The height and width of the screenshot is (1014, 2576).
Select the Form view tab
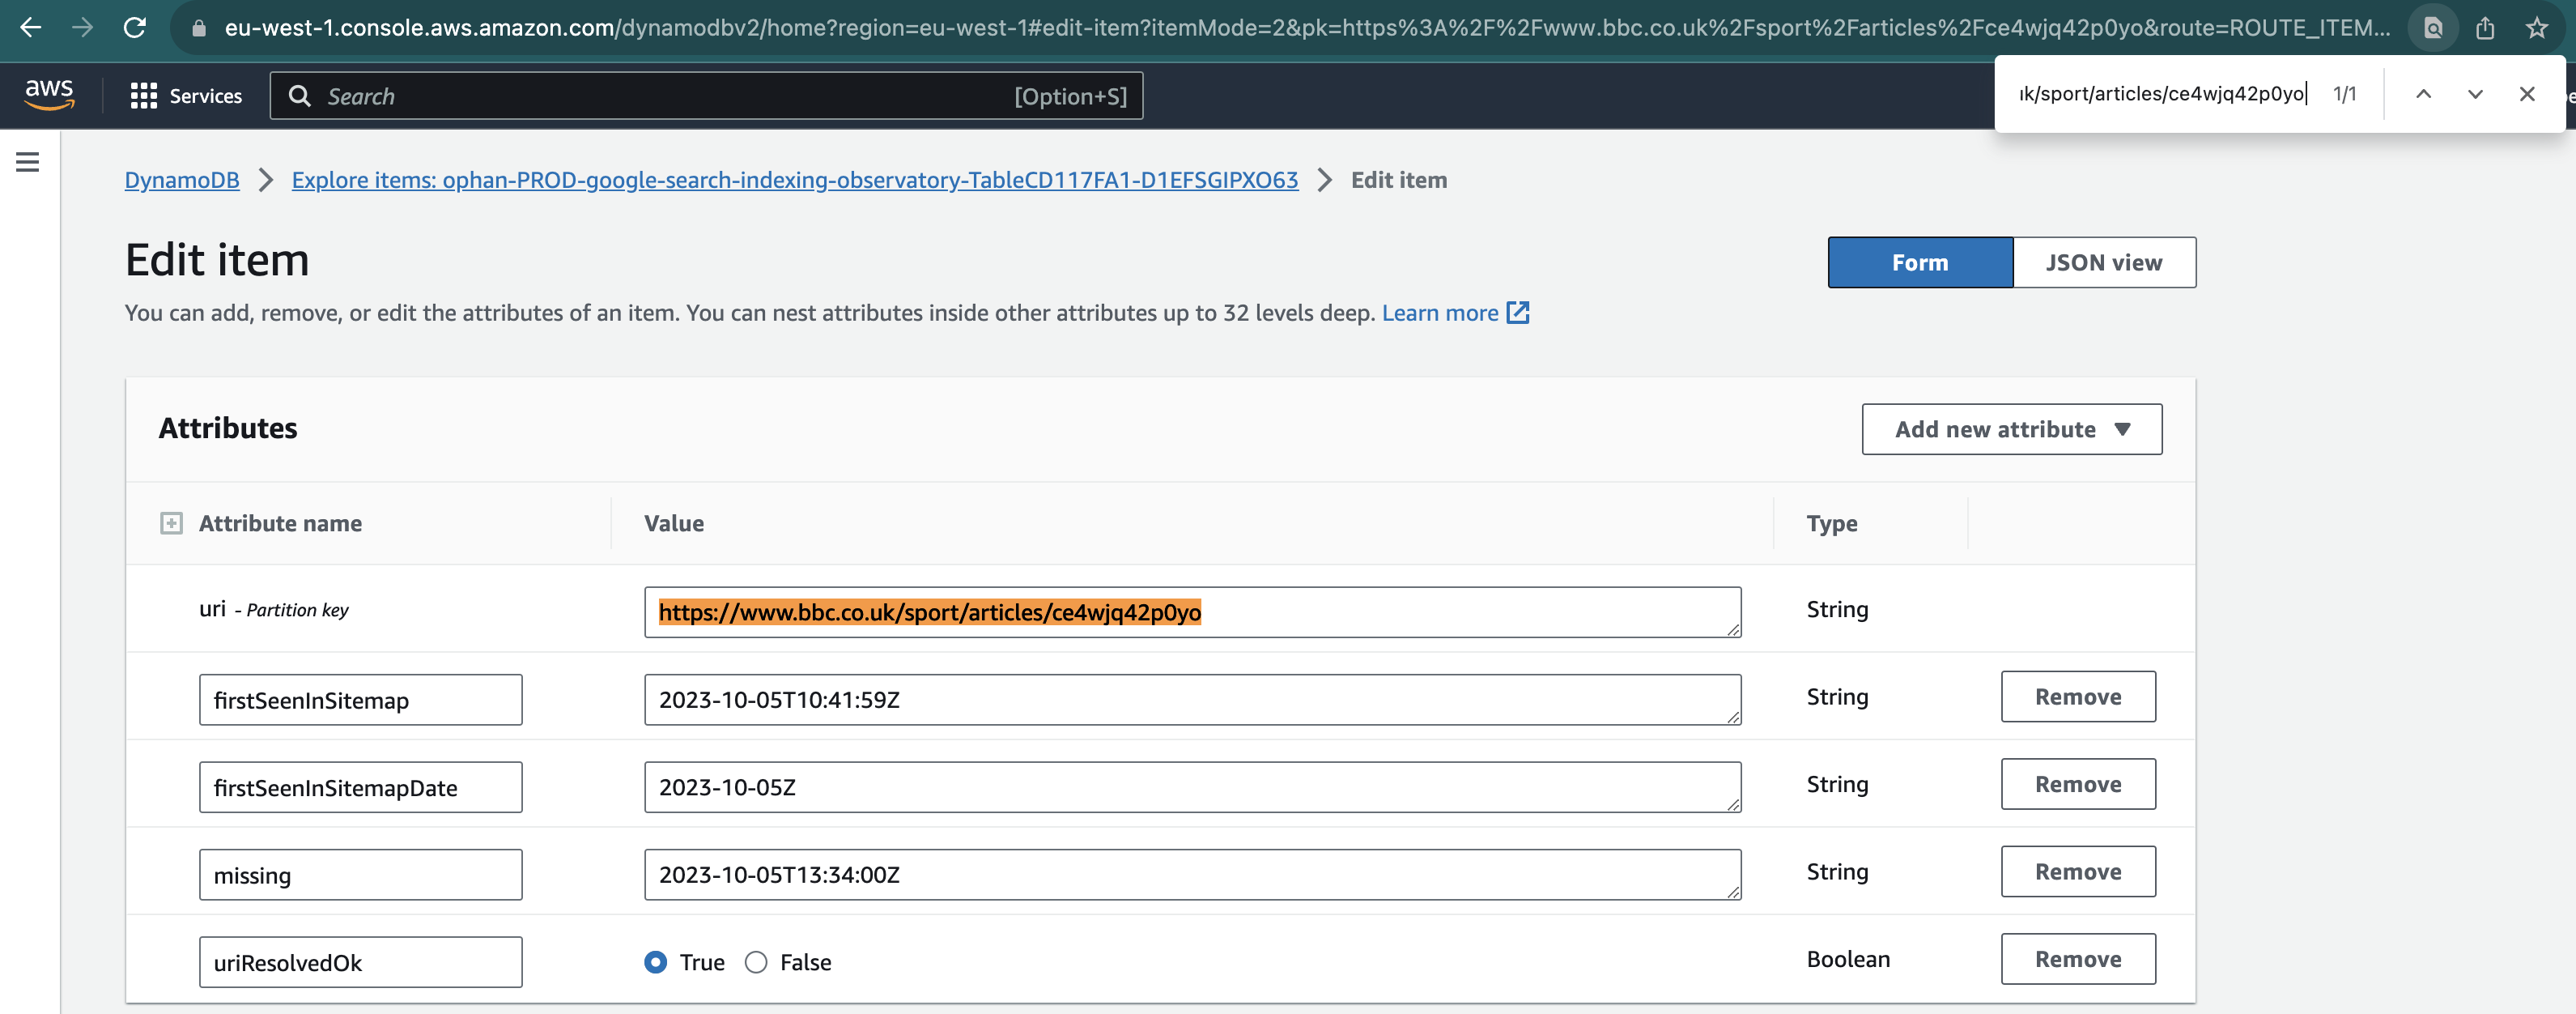tap(1919, 262)
